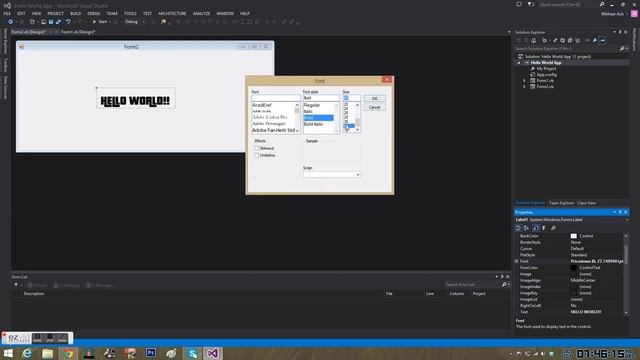Click the Categorized icon in Properties panel
Image resolution: width=640 pixels, height=360 pixels.
pos(518,228)
